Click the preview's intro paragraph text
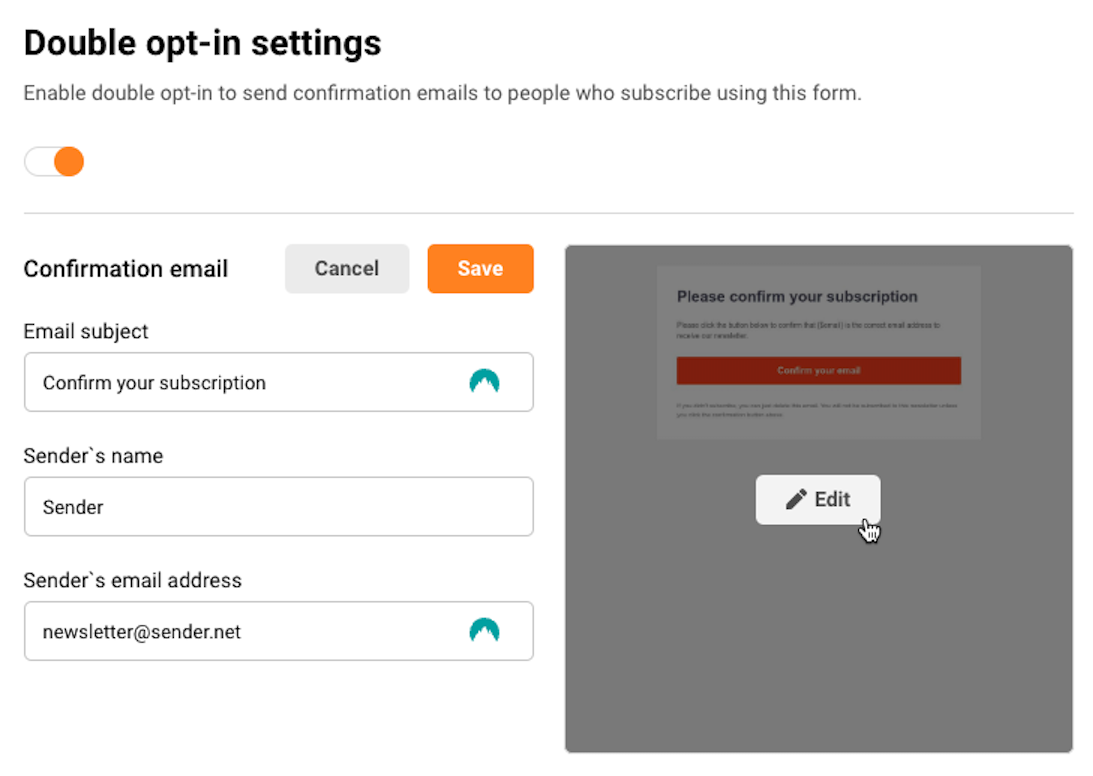This screenshot has width=1093, height=776. 807,330
